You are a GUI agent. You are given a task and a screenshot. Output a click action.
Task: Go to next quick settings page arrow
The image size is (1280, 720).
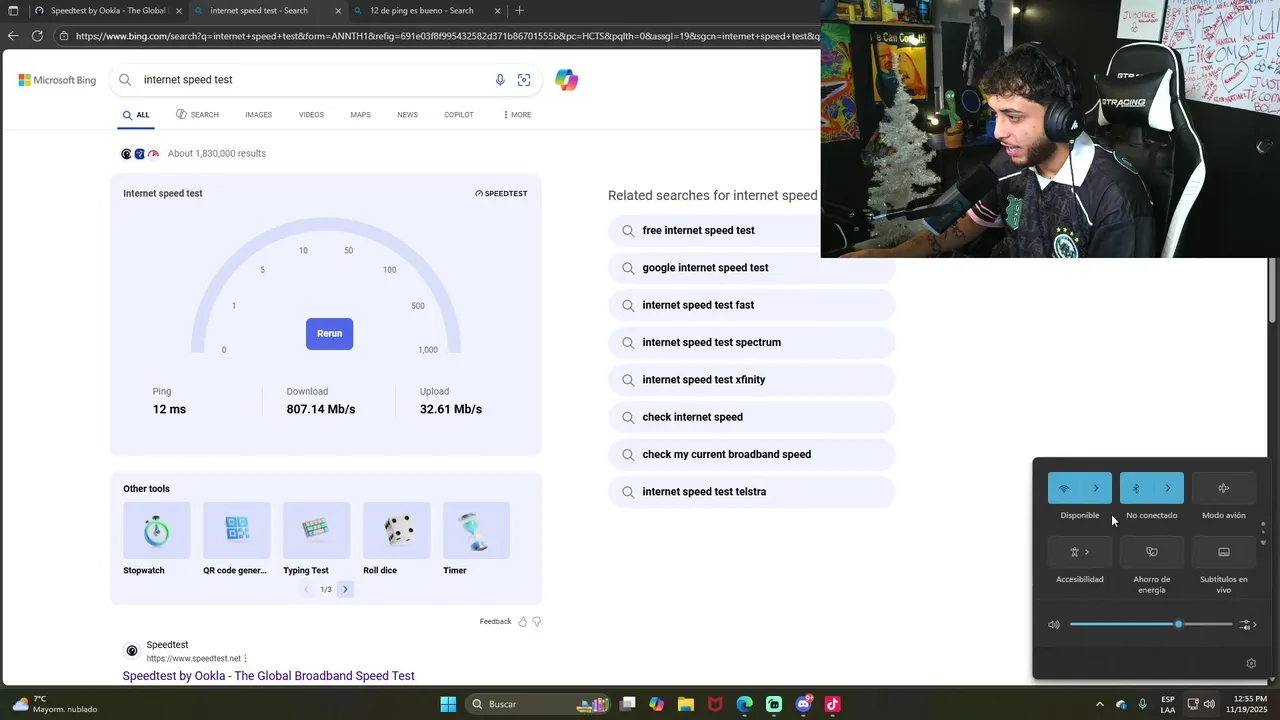[1263, 543]
